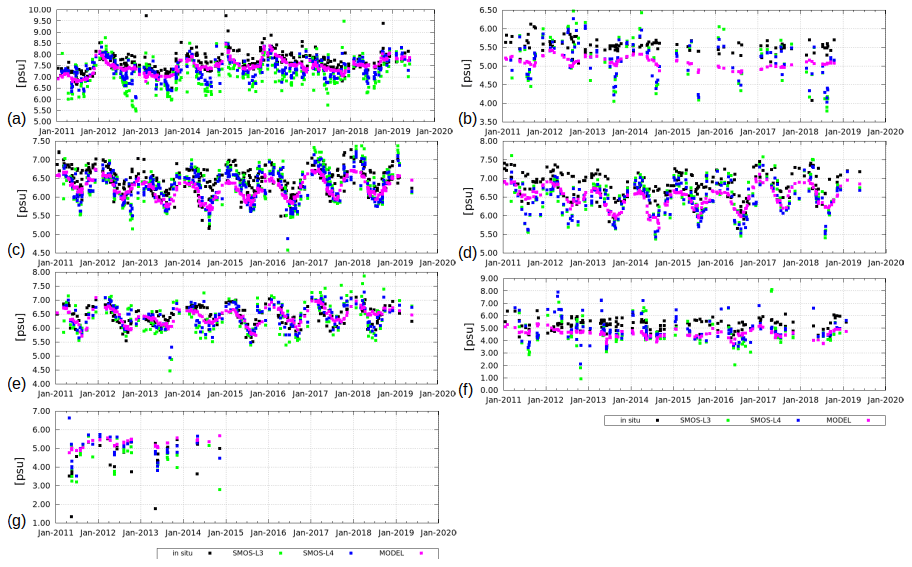Image resolution: width=912 pixels, height=567 pixels.
Task: Click the 6.50 y-axis tick in panel (b)
Action: tap(487, 10)
